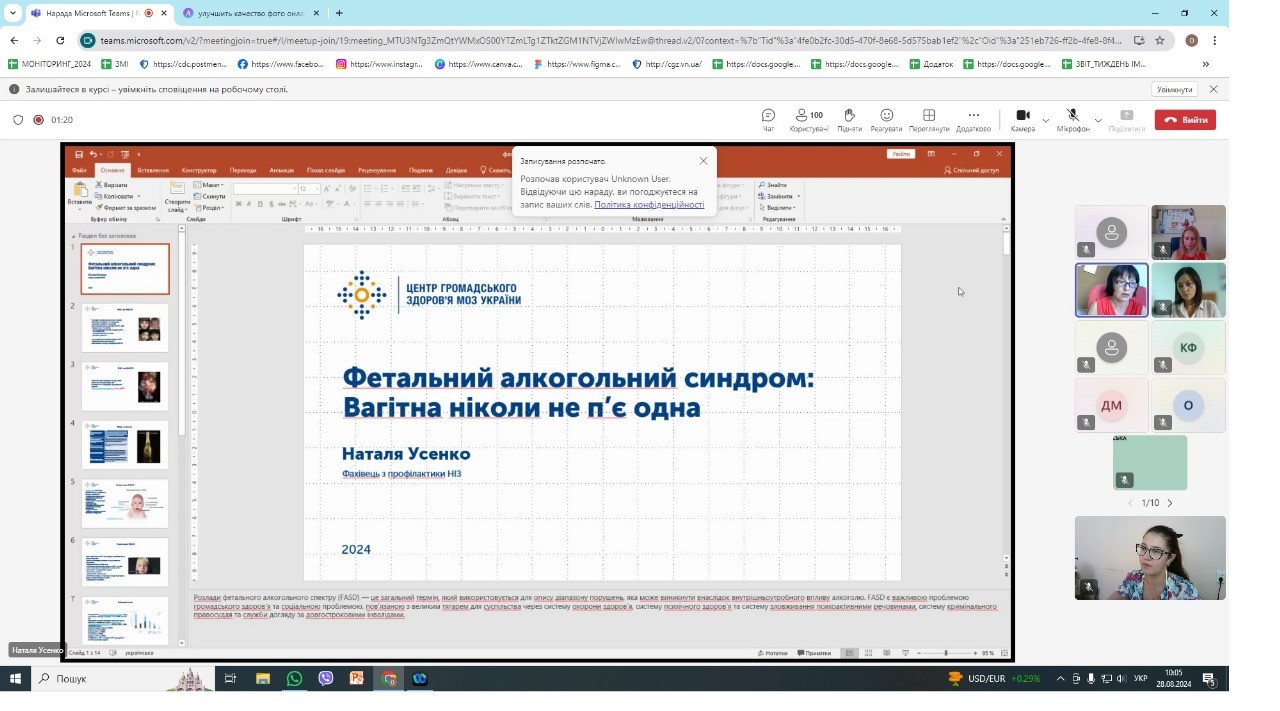
Task: Click the Увімкнути notifications button
Action: pyautogui.click(x=1175, y=89)
